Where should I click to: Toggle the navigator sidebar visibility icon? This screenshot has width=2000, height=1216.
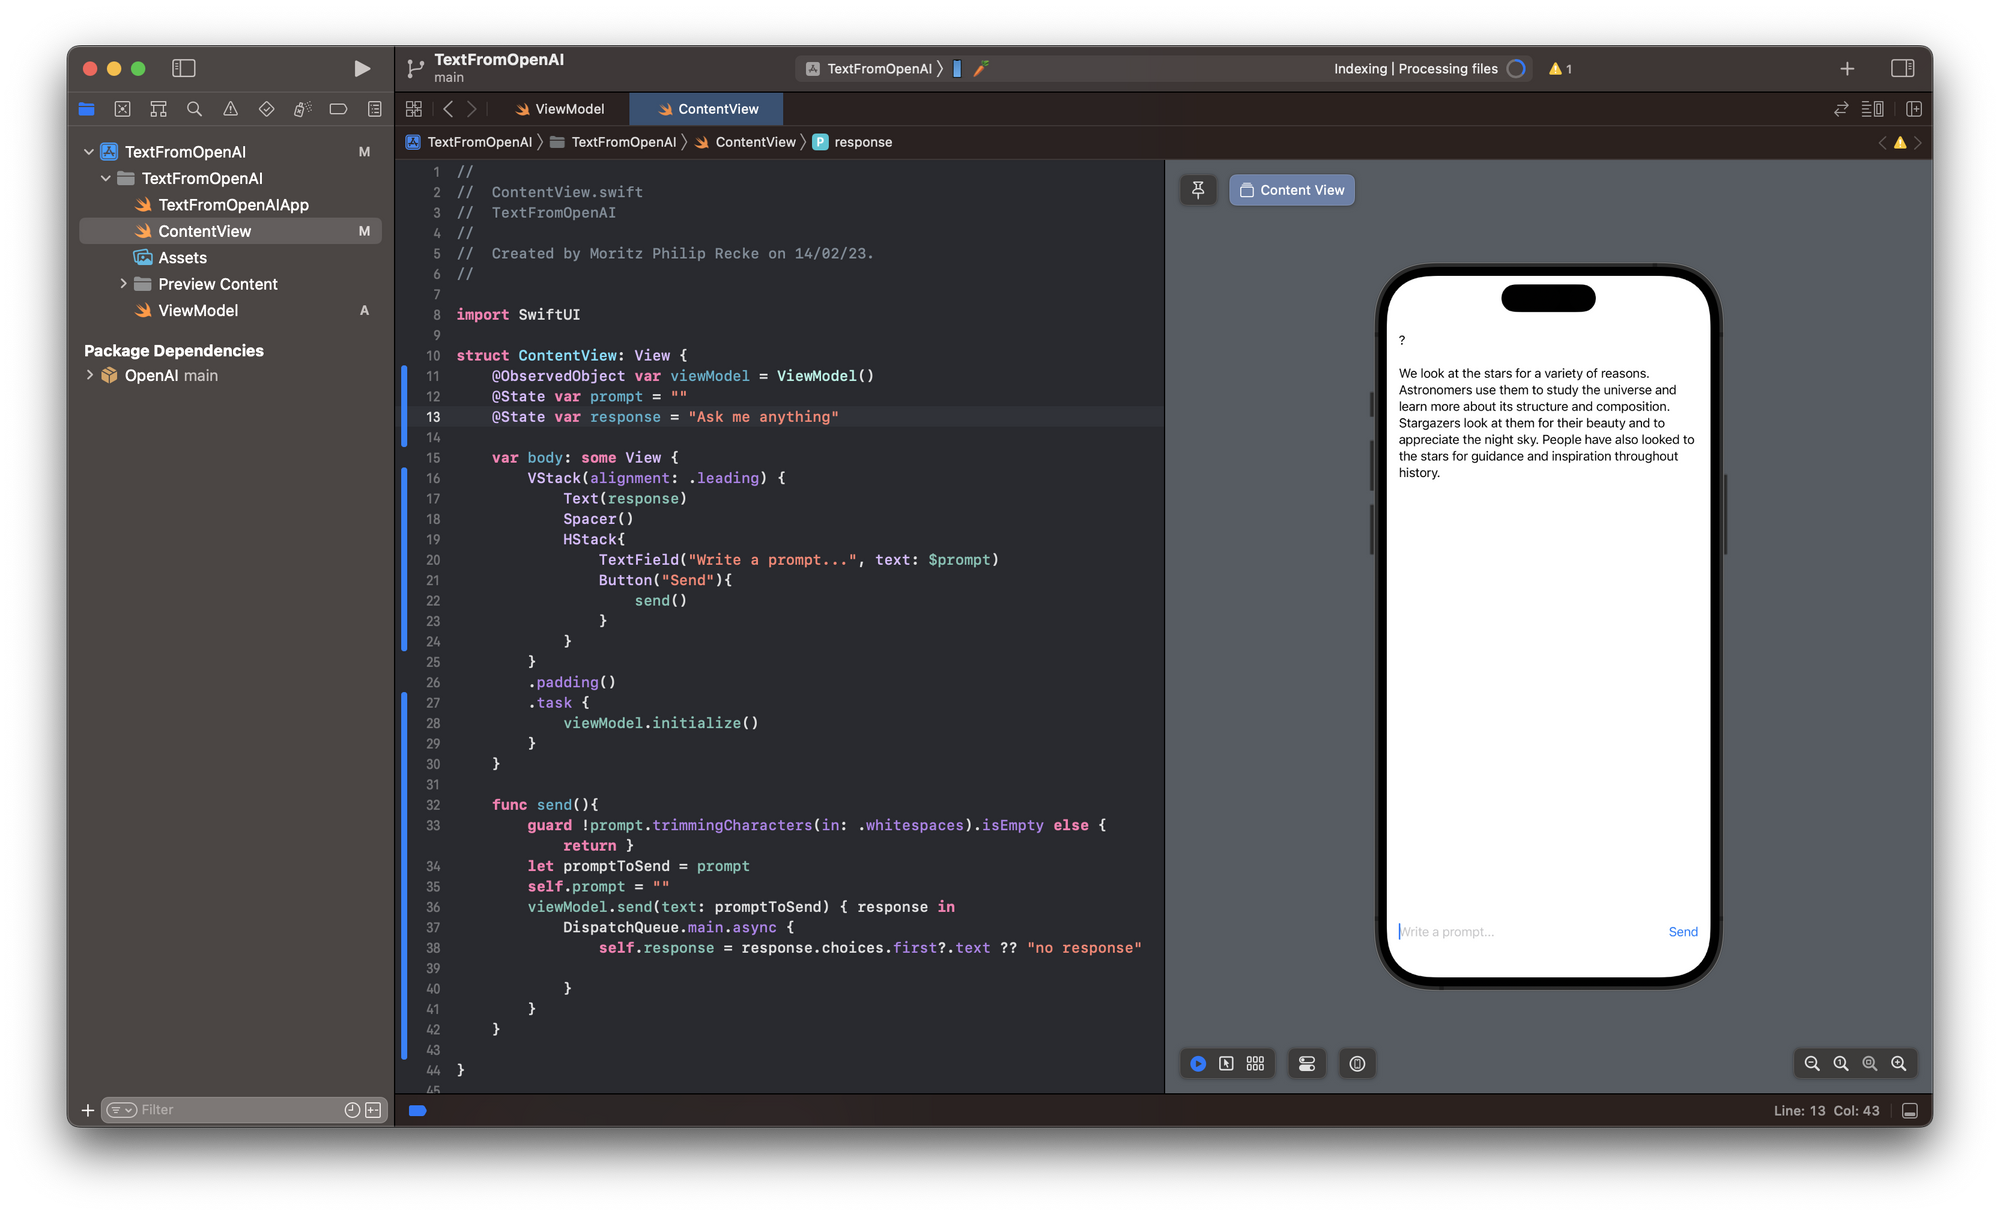click(x=184, y=68)
